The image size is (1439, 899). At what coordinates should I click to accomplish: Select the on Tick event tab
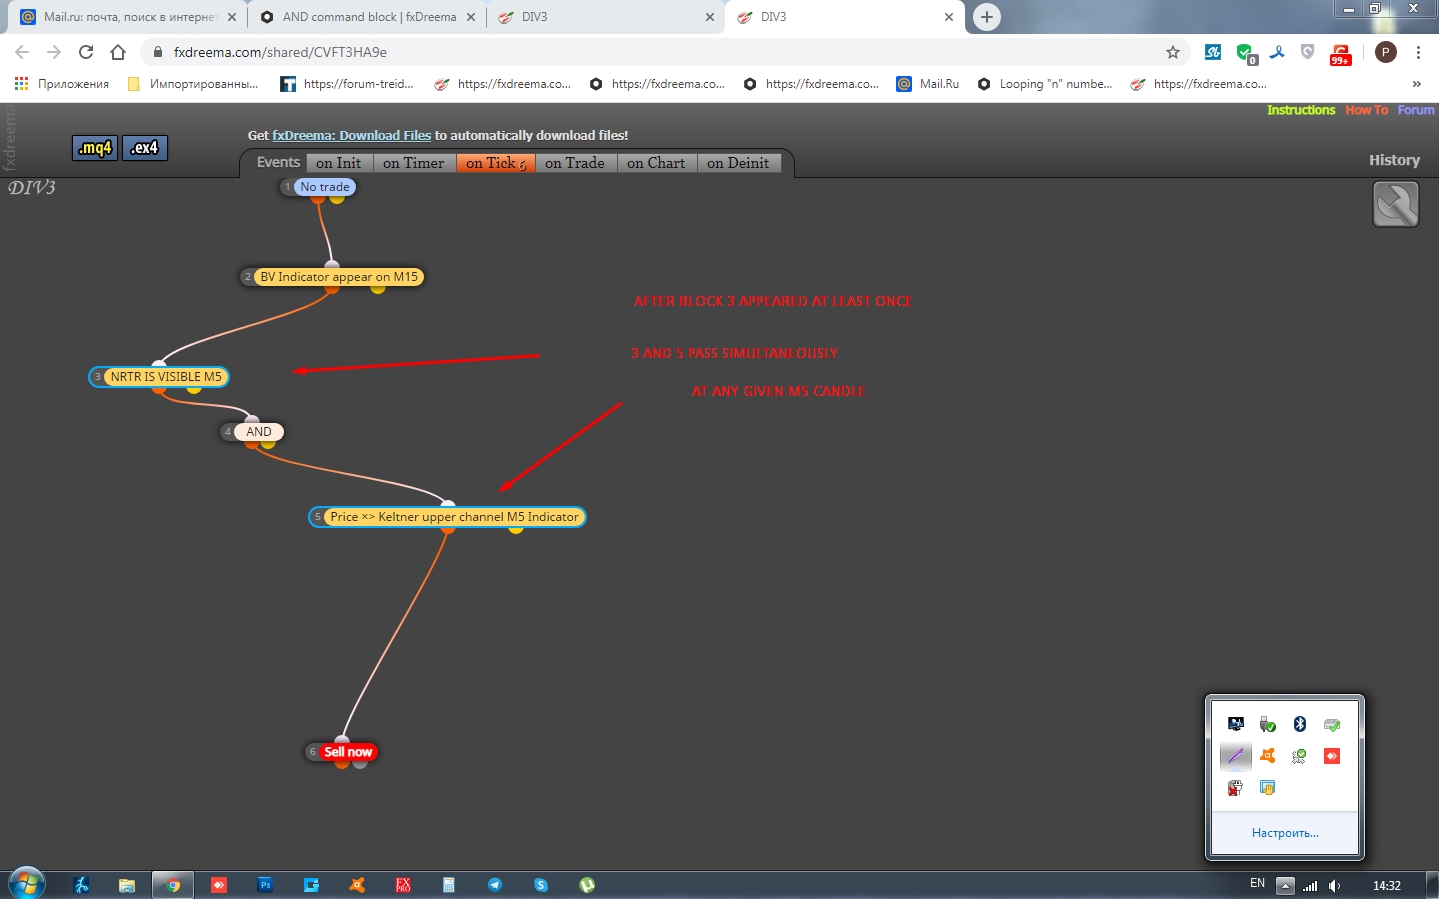pos(495,163)
